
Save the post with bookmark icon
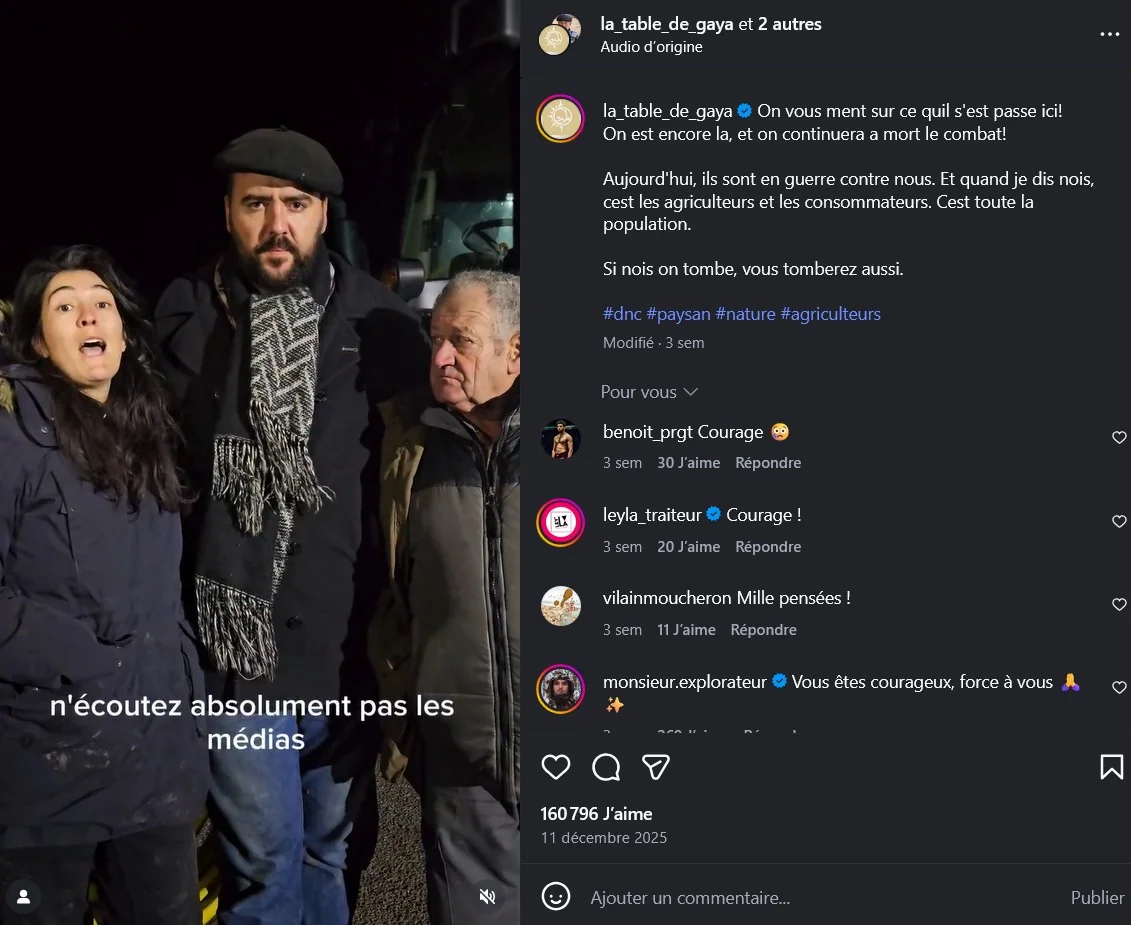[x=1111, y=767]
